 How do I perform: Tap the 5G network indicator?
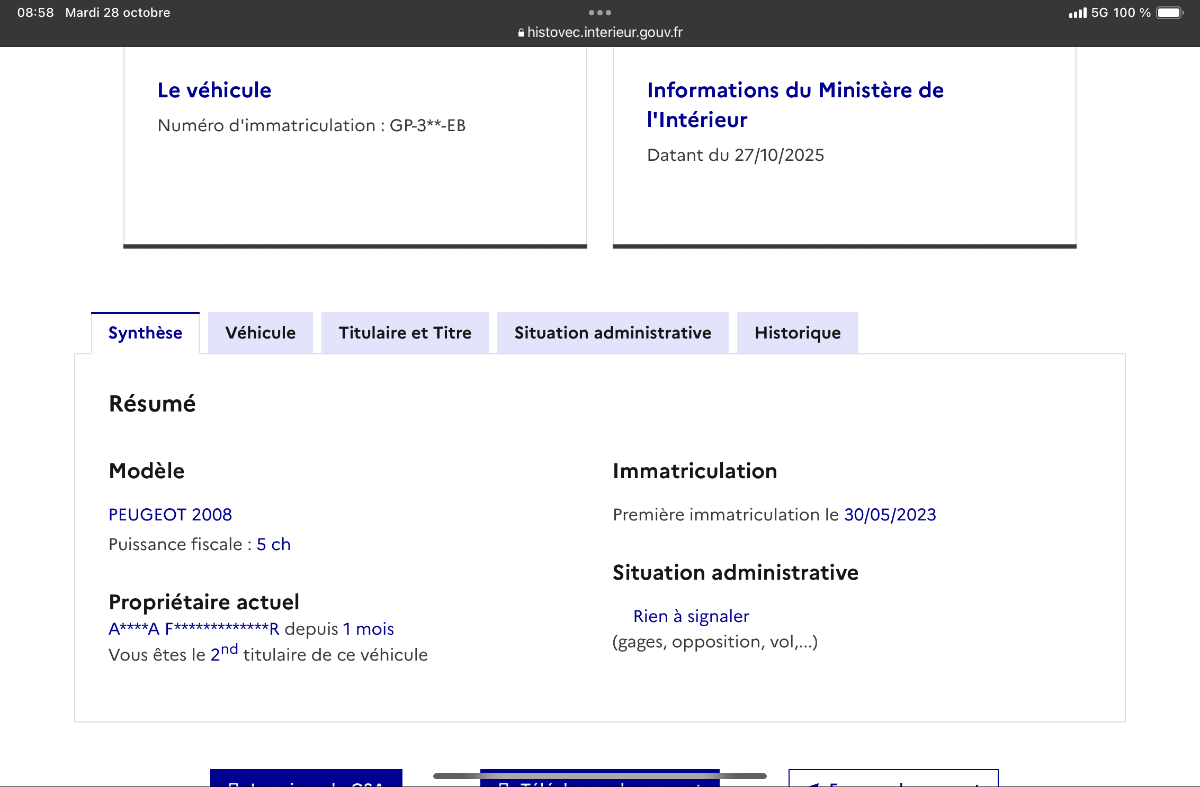(1100, 13)
